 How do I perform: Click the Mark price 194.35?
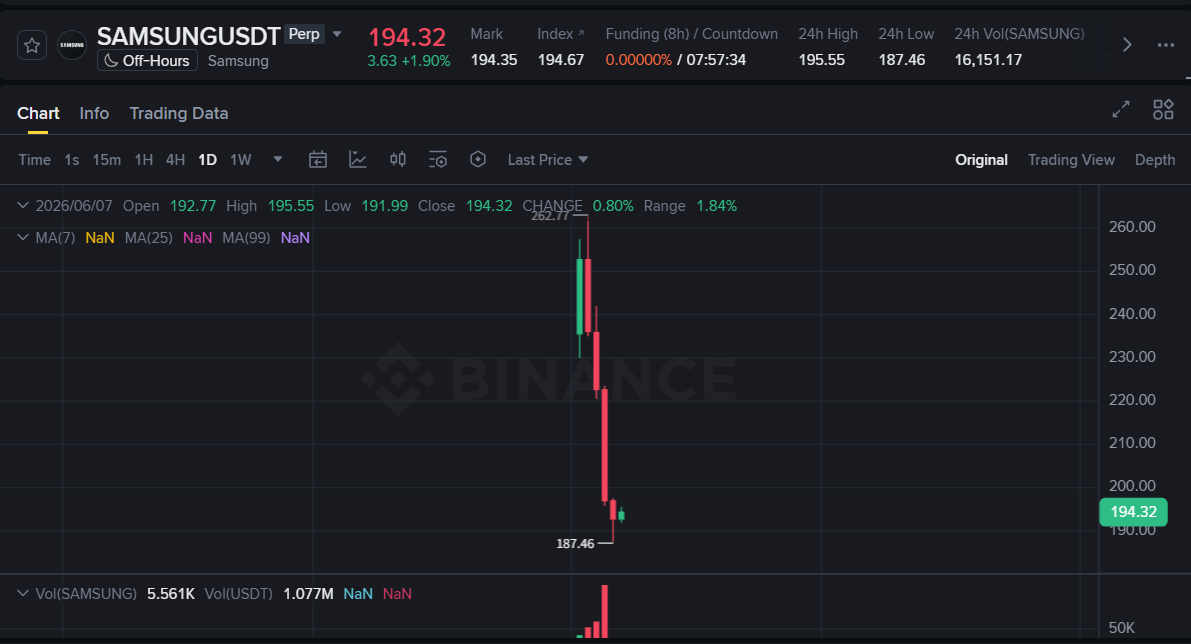coord(494,60)
